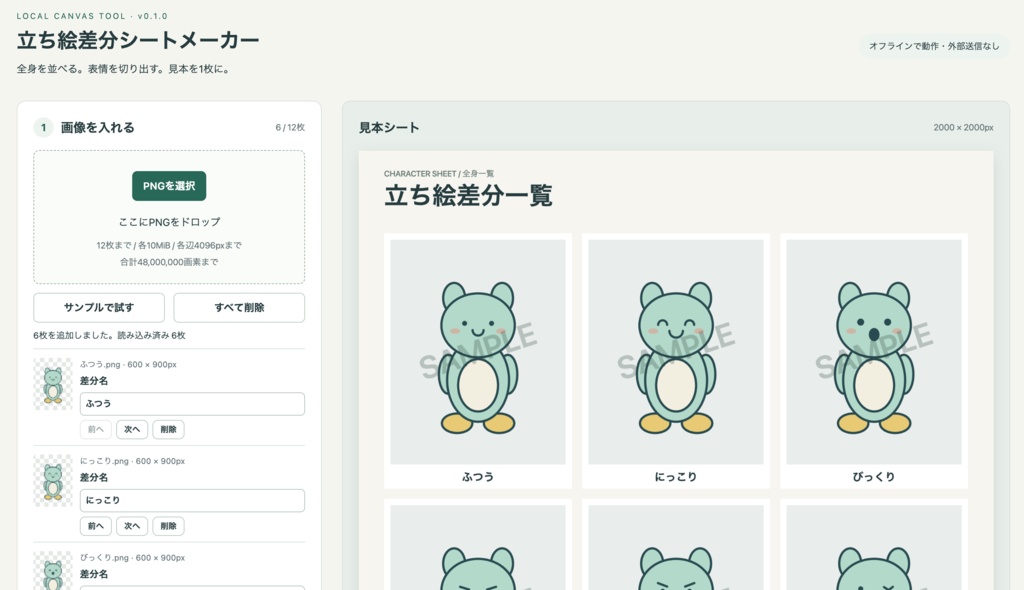Click 前へ for にっこり.png

95,526
